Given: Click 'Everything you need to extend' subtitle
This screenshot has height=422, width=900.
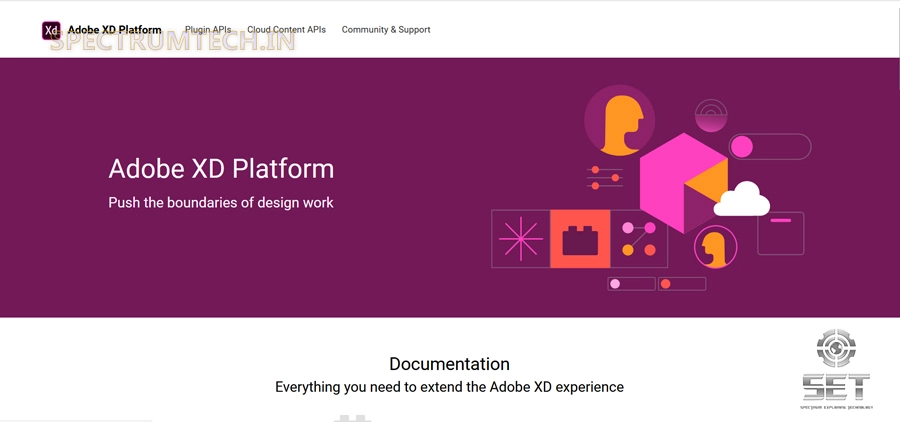Looking at the screenshot, I should coord(449,387).
